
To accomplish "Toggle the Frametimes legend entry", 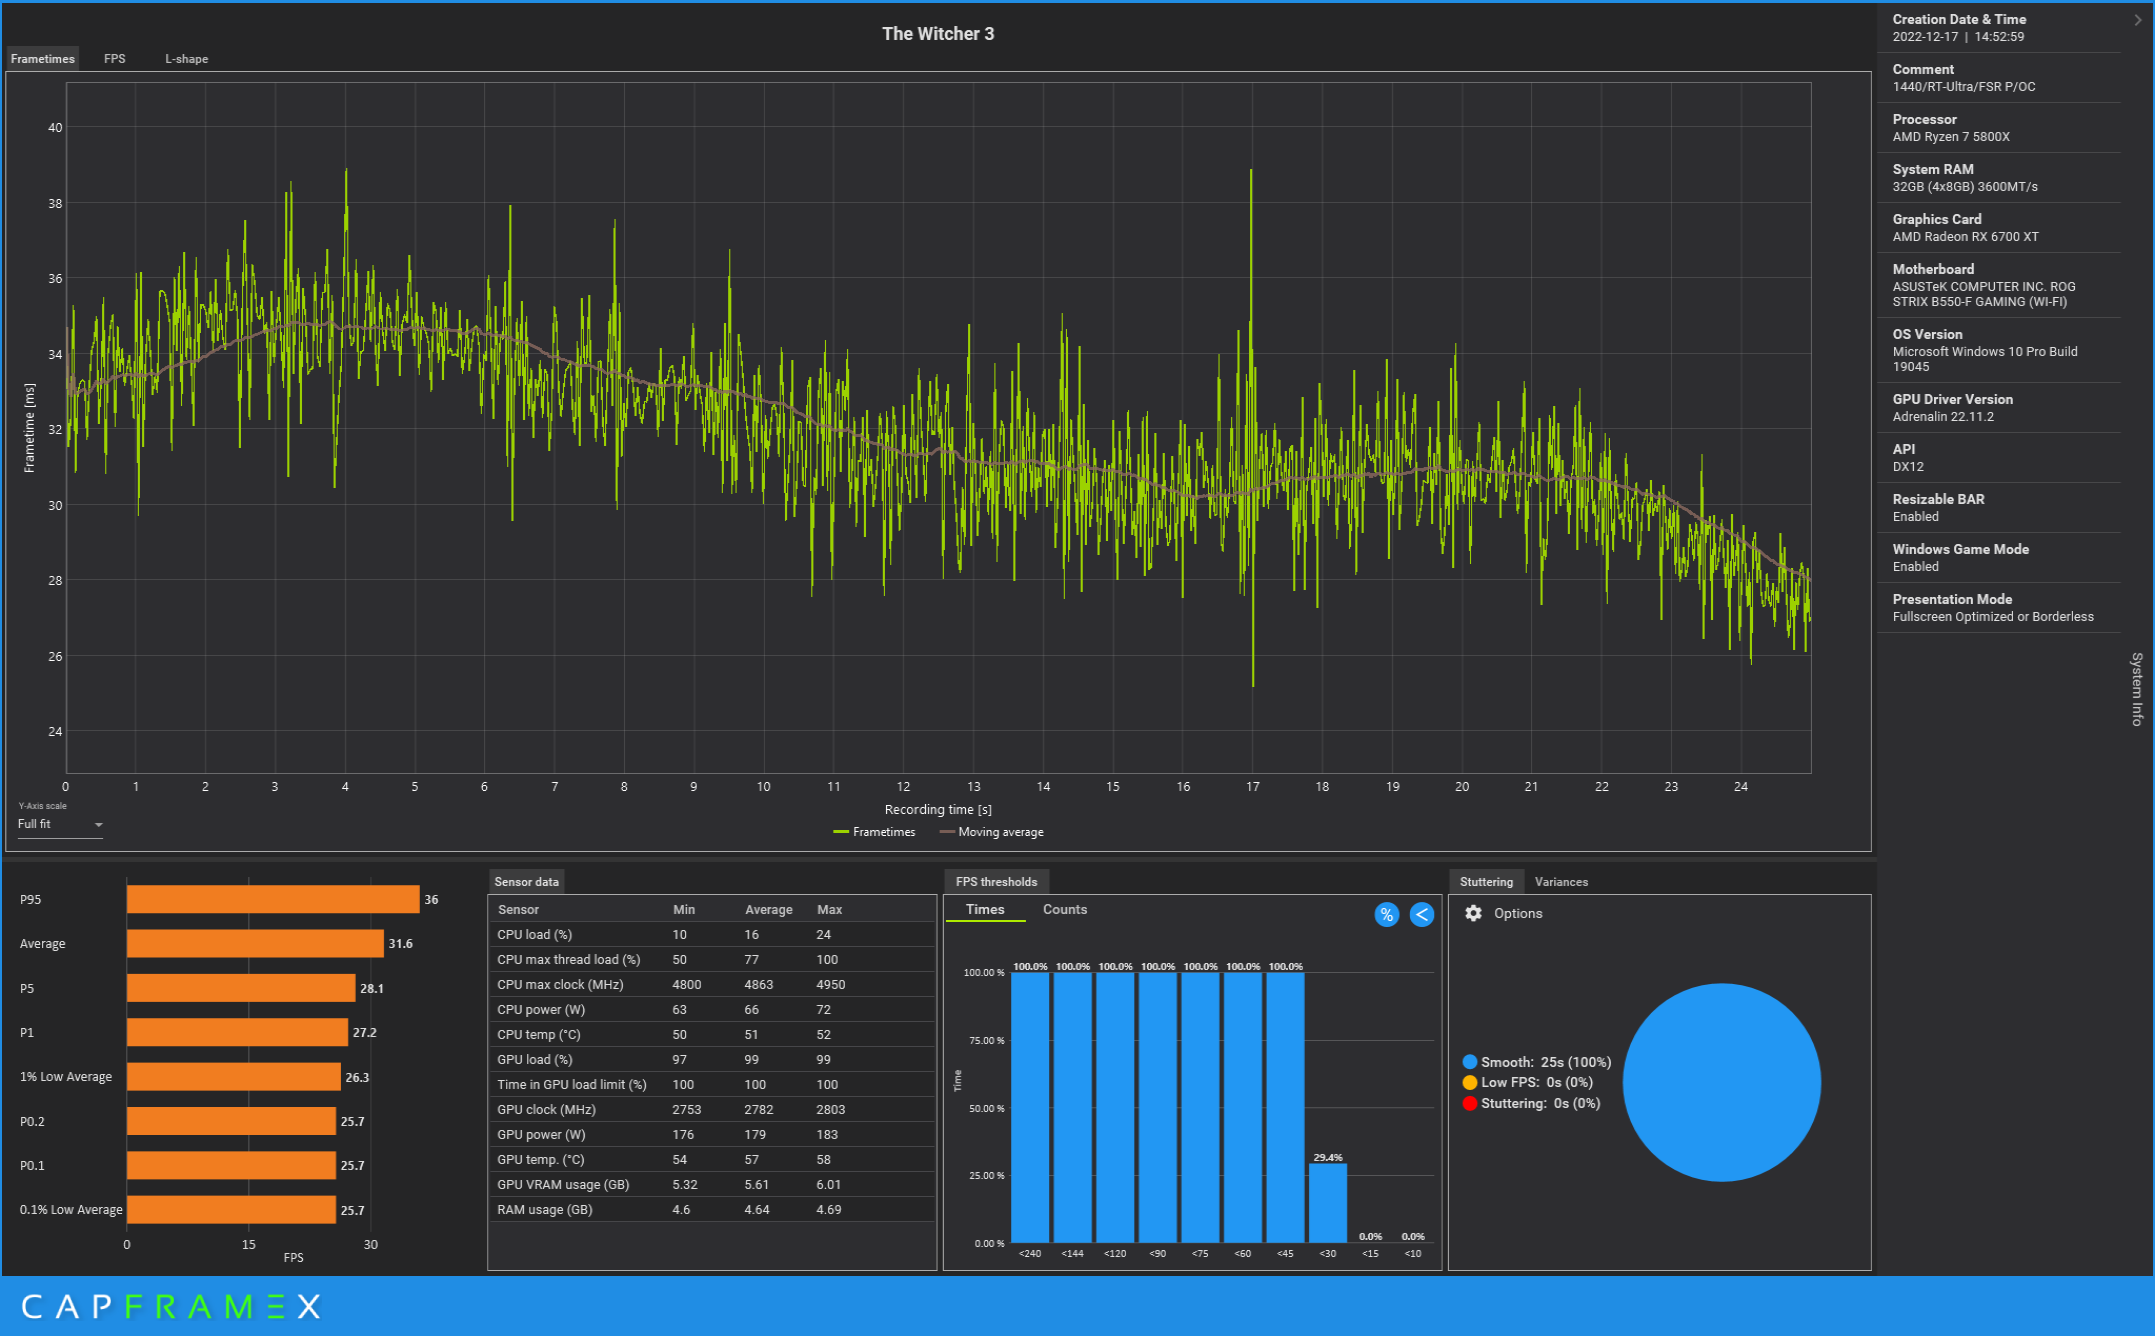I will (874, 832).
